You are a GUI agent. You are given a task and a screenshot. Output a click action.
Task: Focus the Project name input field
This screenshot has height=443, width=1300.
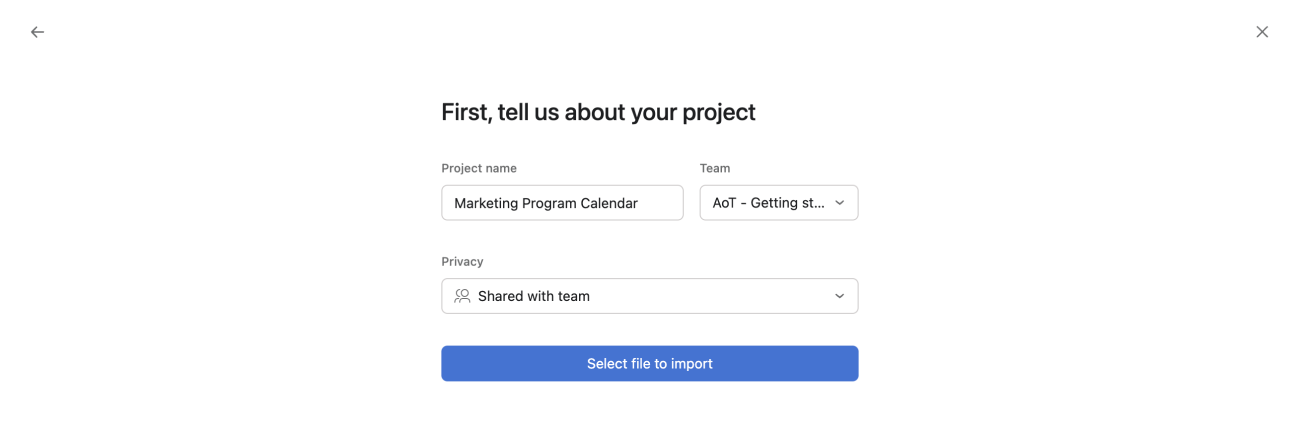click(x=562, y=203)
